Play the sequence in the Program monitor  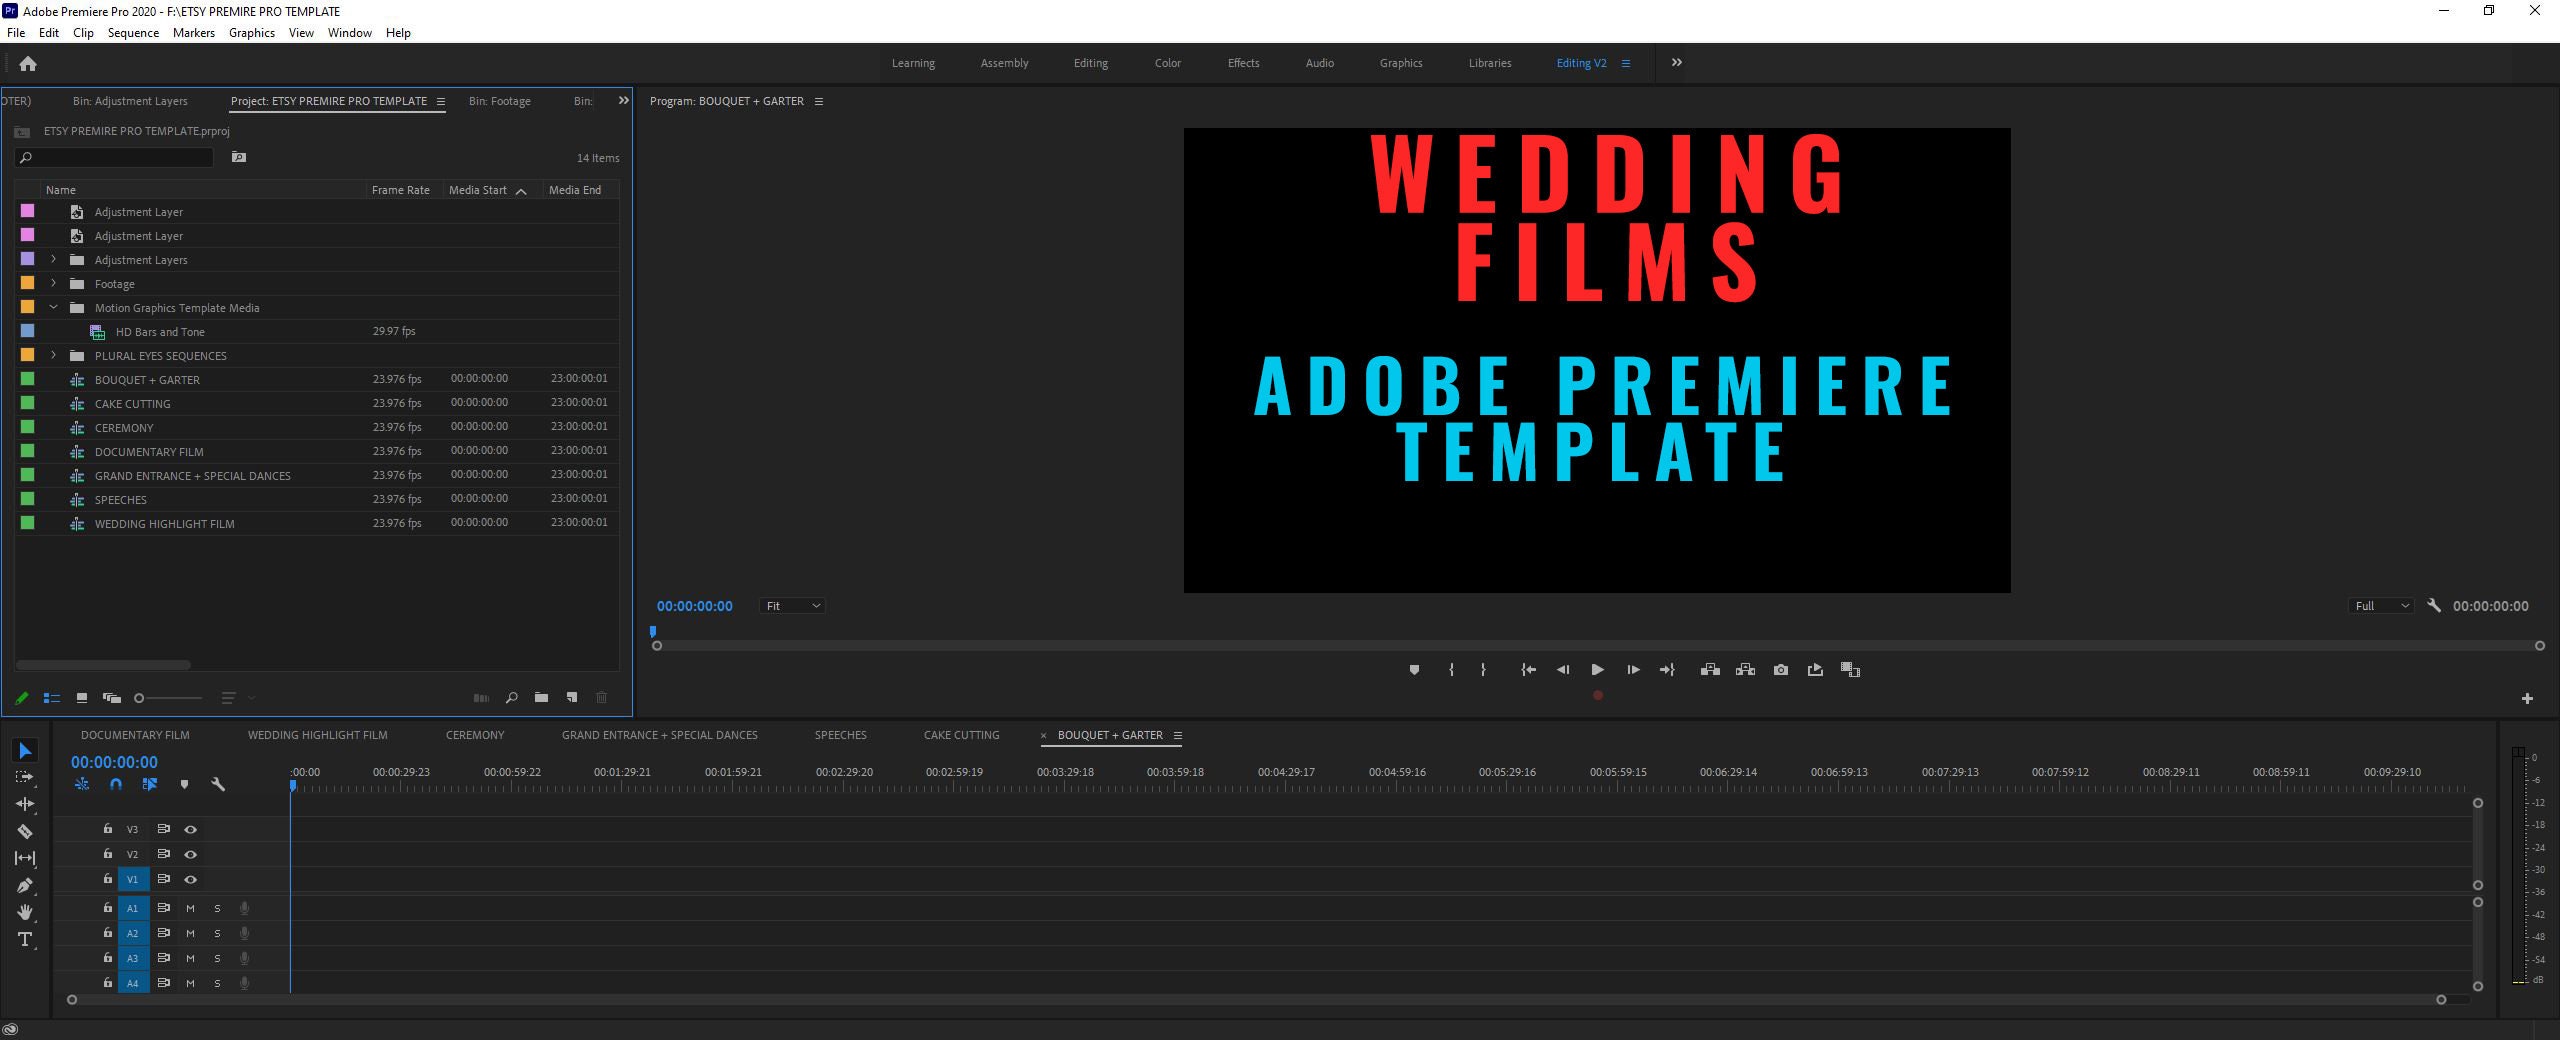coord(1598,670)
